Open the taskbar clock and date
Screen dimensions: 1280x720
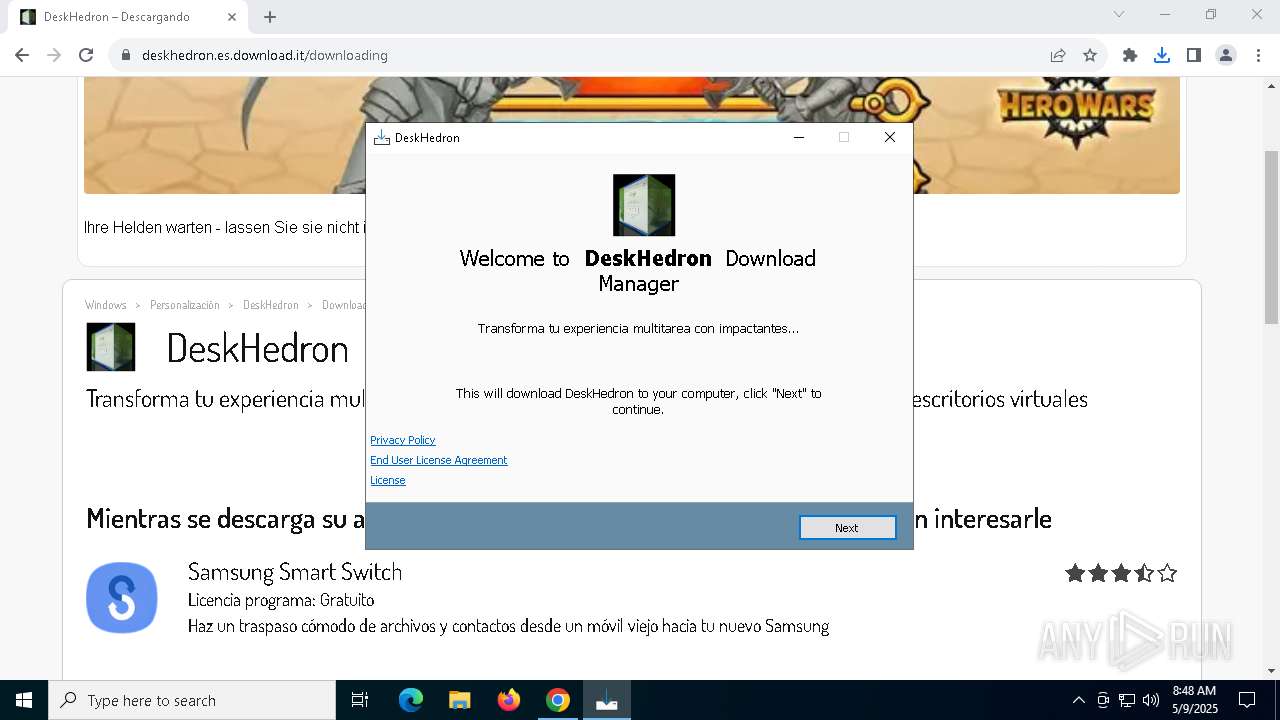(x=1194, y=700)
